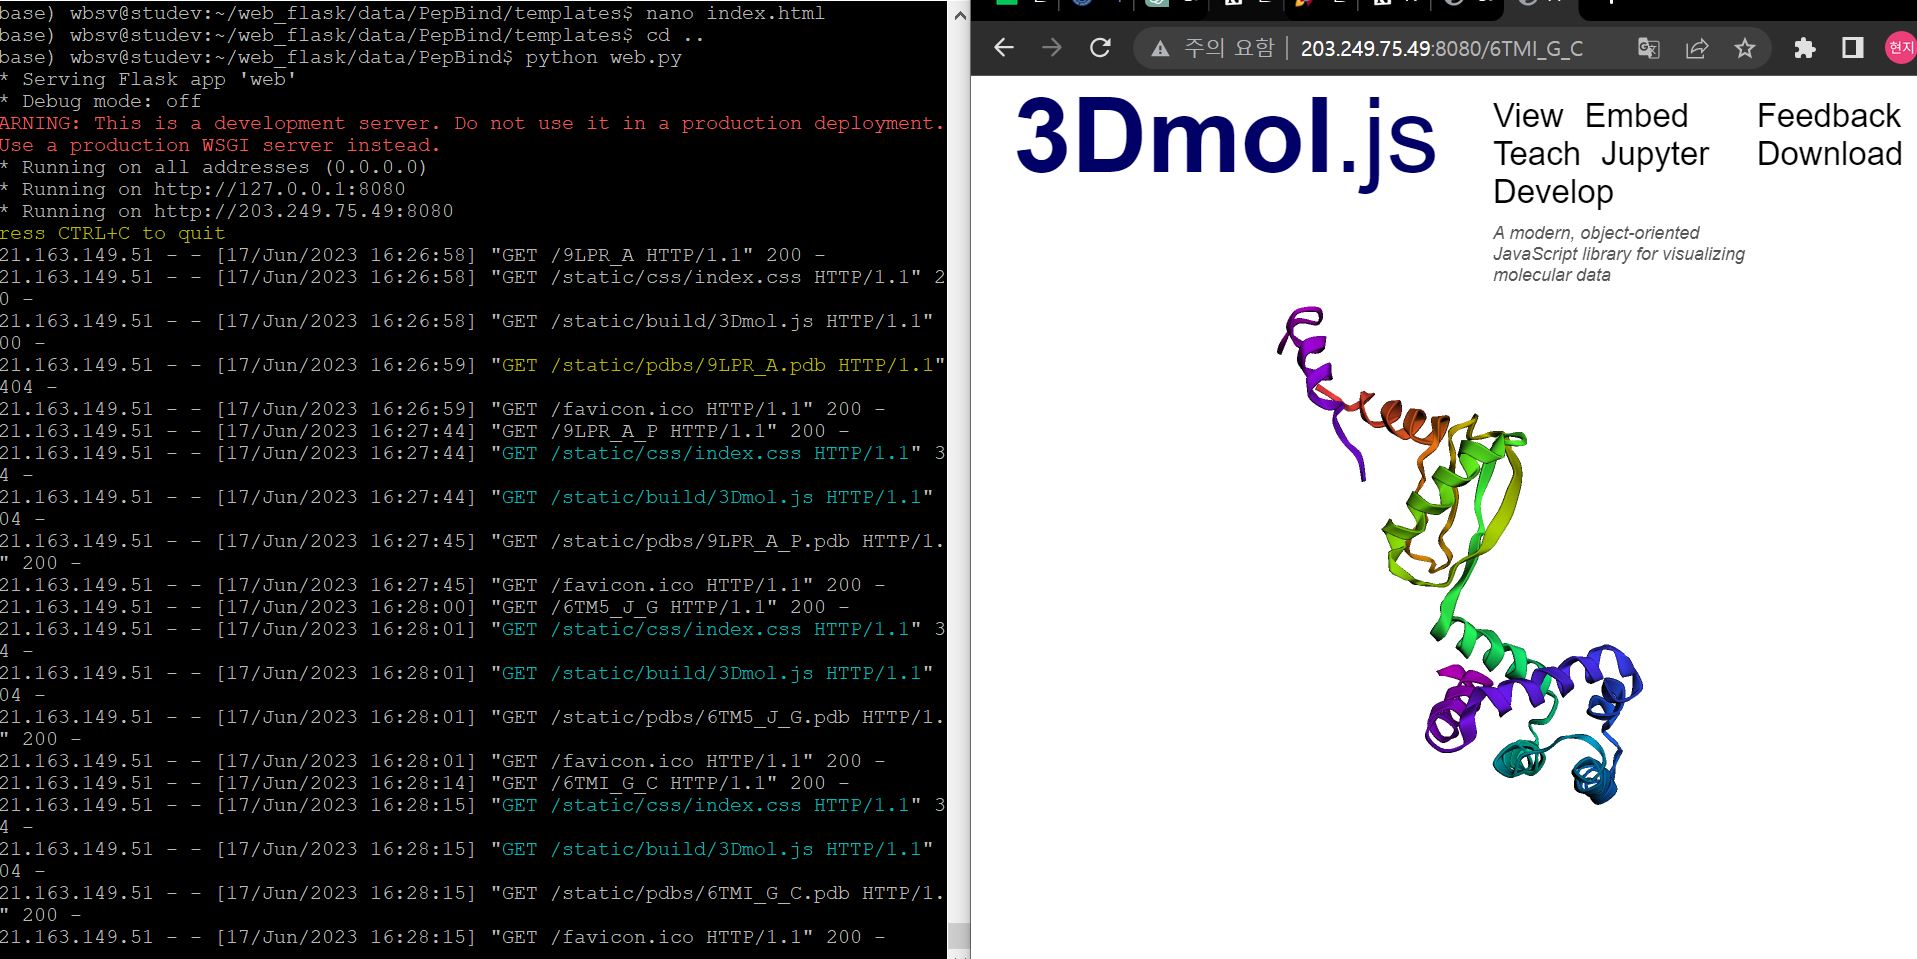1917x959 pixels.
Task: Click the rainbow protein structure in viewer
Action: tap(1462, 556)
